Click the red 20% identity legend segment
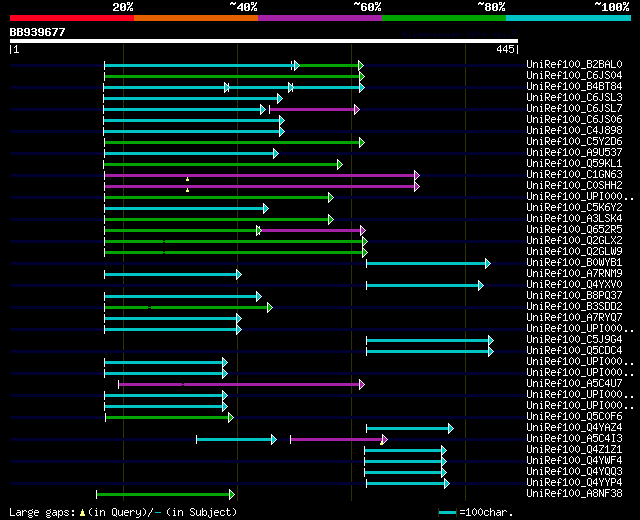Screen dimensions: 640x520 pyautogui.click(x=72, y=18)
